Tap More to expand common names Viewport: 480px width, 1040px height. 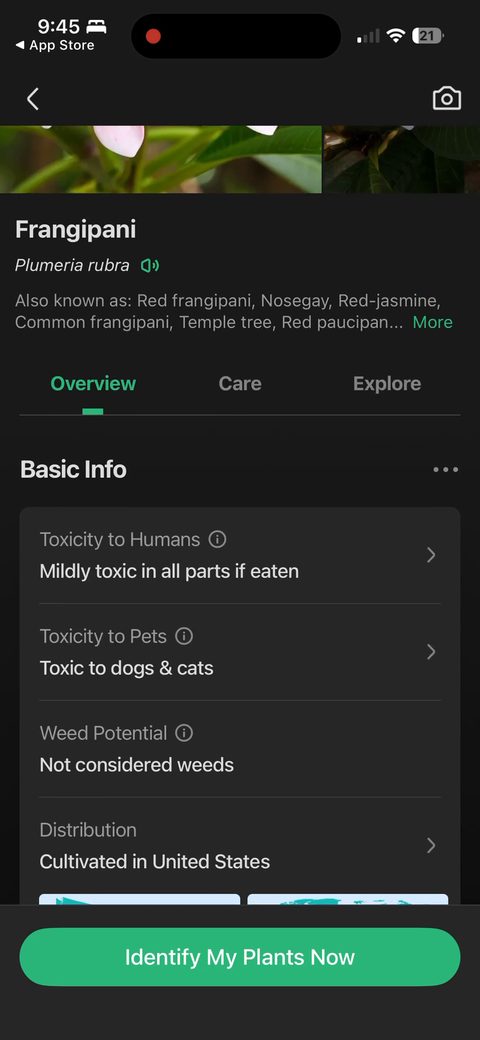(x=432, y=322)
